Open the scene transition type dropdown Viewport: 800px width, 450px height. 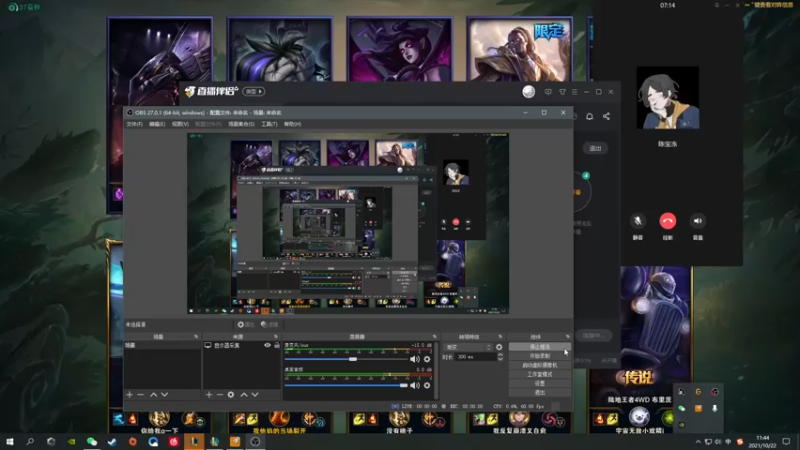click(x=468, y=347)
